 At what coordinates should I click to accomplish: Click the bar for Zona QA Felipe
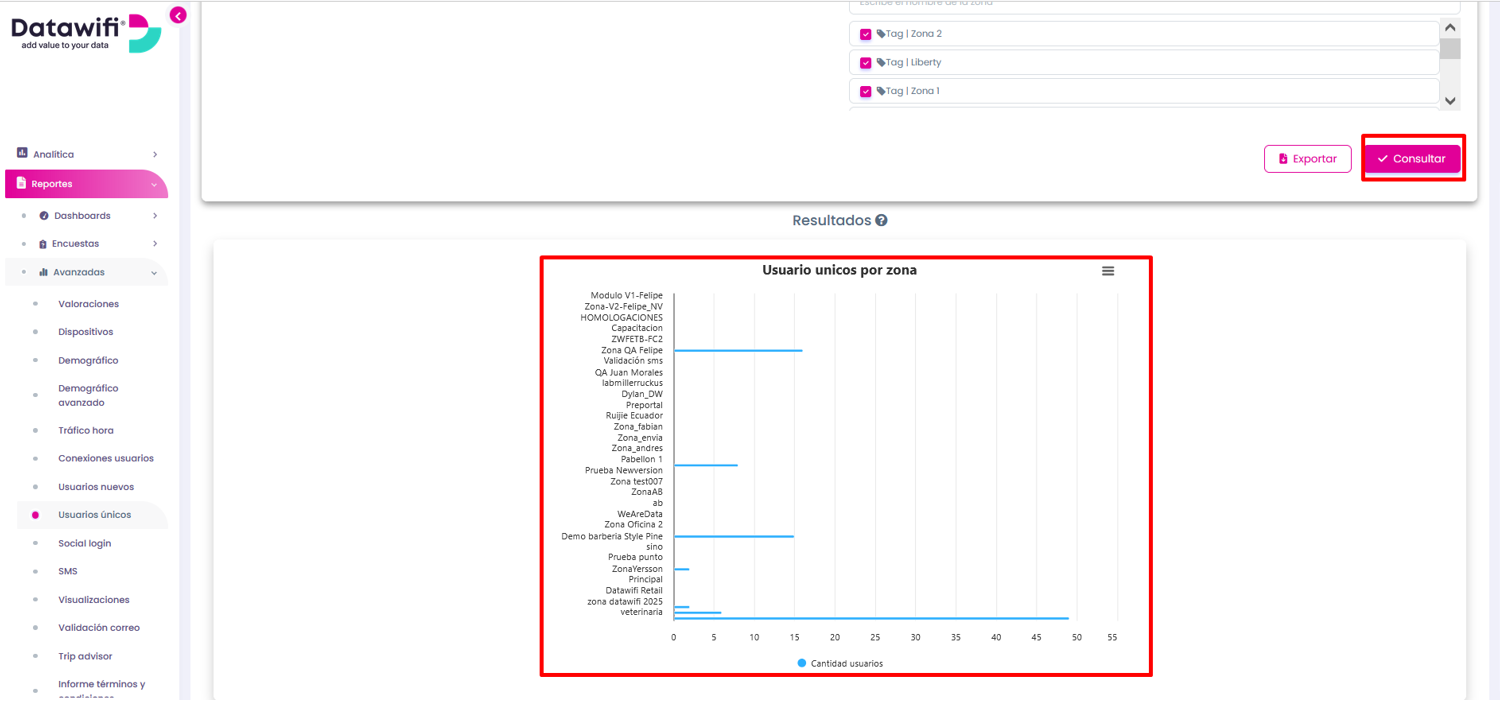[x=738, y=350]
